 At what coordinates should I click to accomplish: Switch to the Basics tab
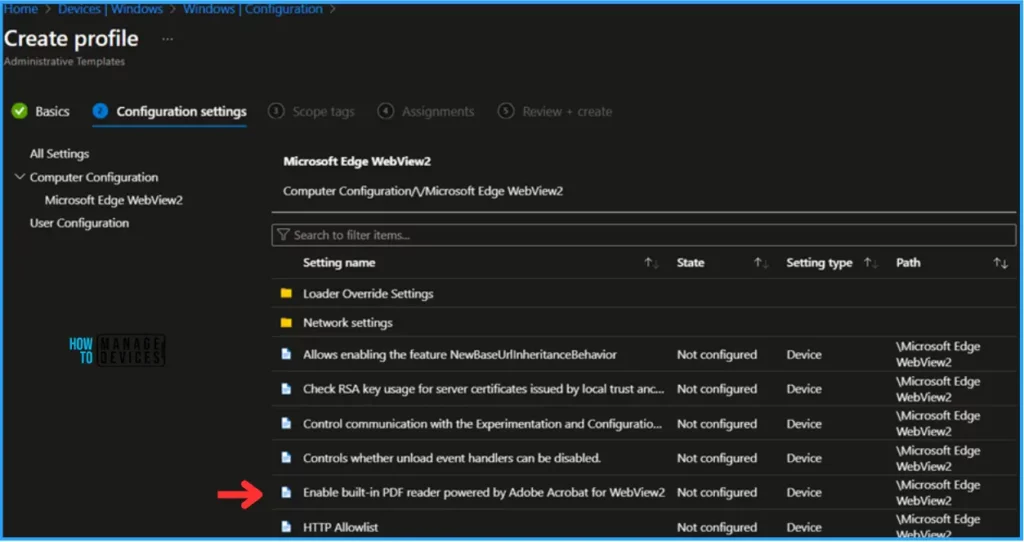(52, 112)
